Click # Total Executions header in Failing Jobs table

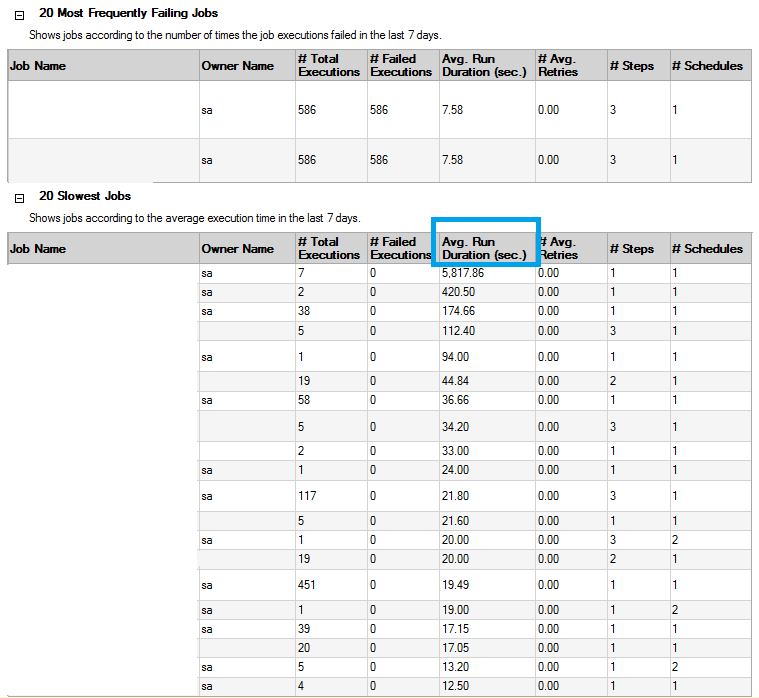click(328, 65)
